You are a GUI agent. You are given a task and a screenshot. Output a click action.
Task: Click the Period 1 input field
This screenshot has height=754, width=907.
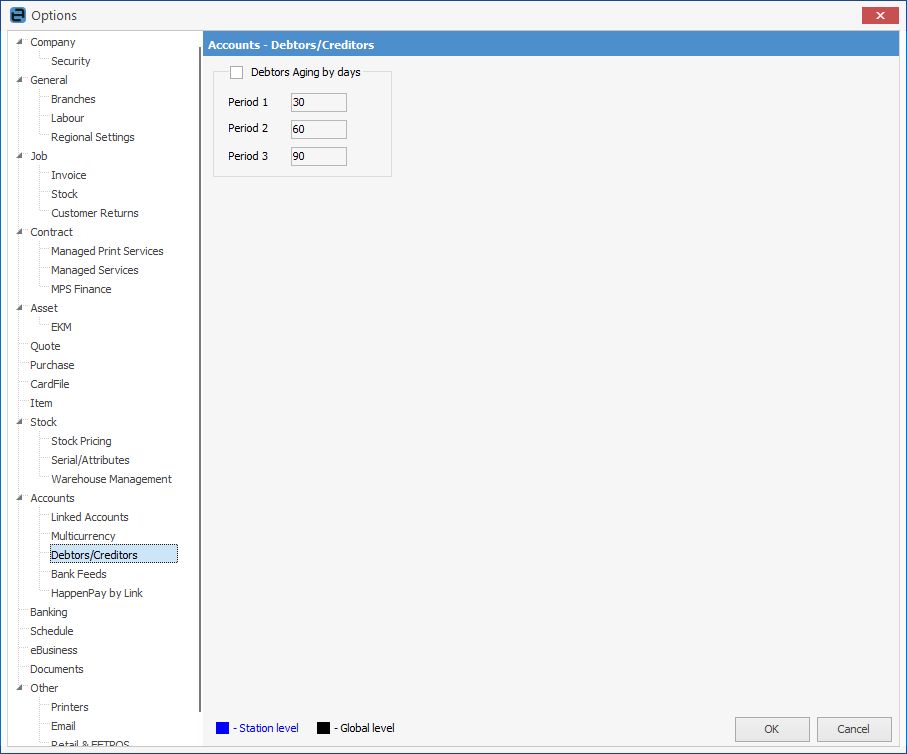[319, 102]
